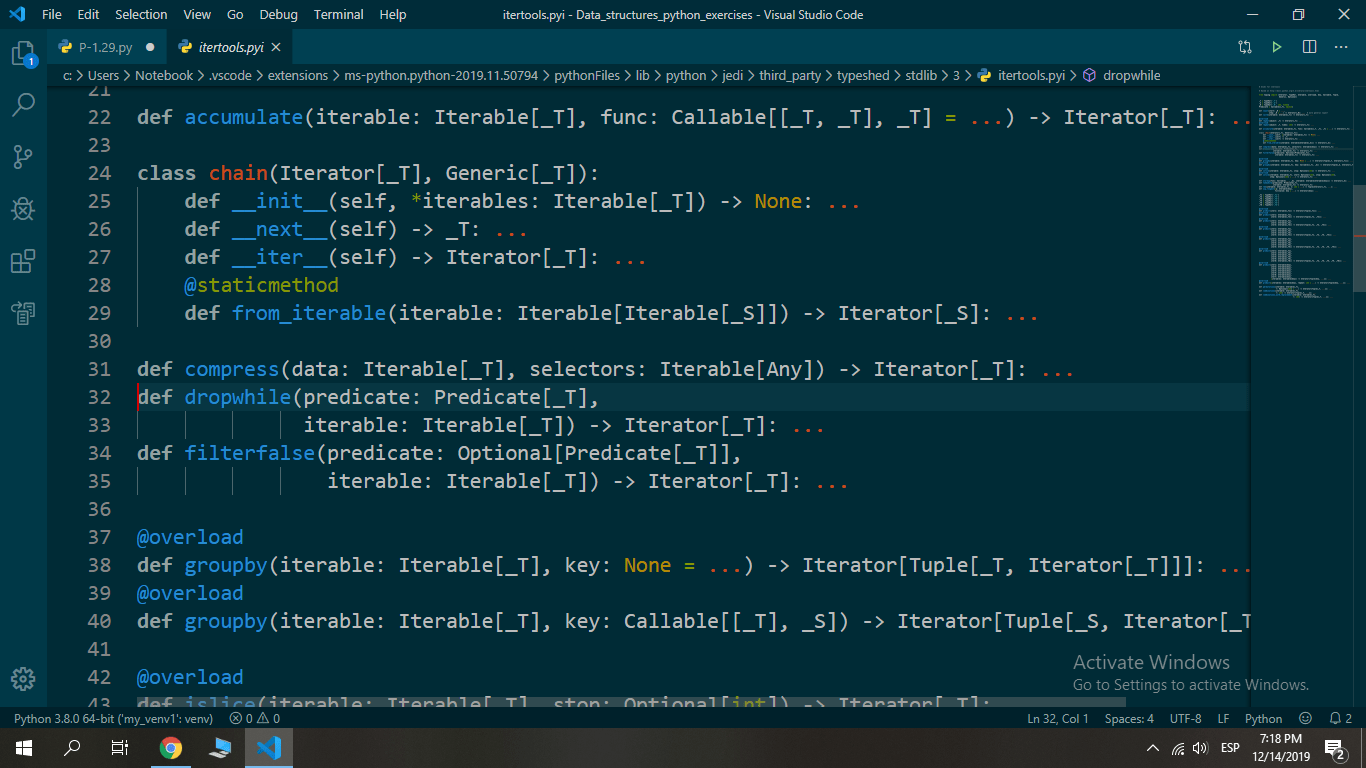Viewport: 1366px width, 768px height.
Task: Open the Explorer view in the activity bar
Action: pyautogui.click(x=24, y=55)
